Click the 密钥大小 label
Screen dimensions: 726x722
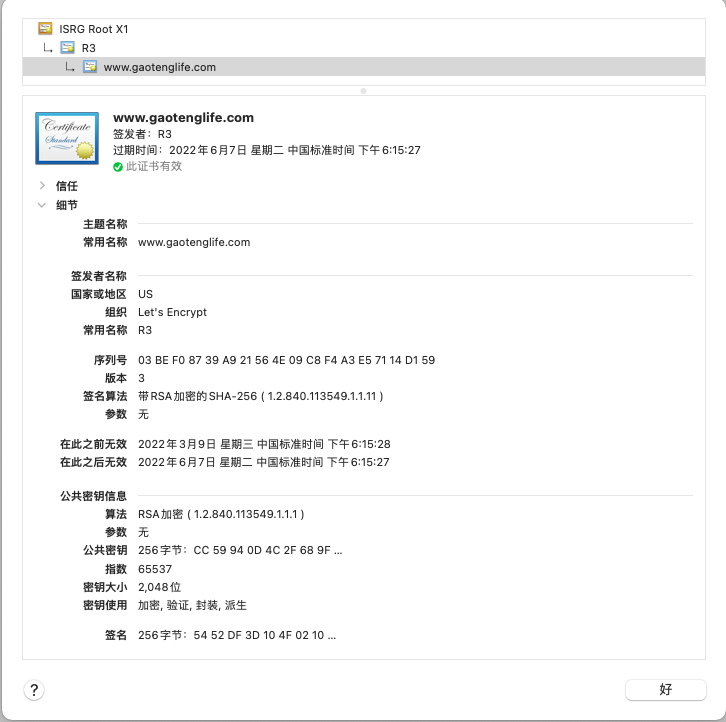point(105,587)
